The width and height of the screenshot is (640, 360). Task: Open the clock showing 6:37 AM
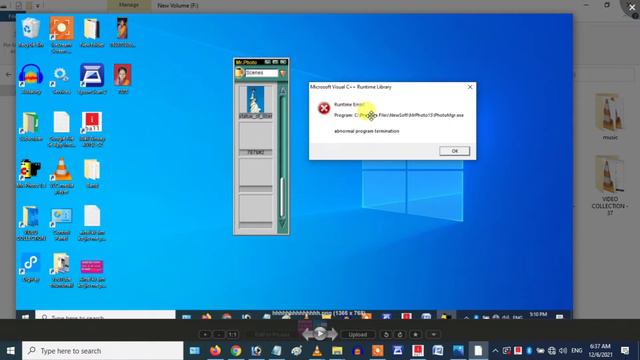600,351
